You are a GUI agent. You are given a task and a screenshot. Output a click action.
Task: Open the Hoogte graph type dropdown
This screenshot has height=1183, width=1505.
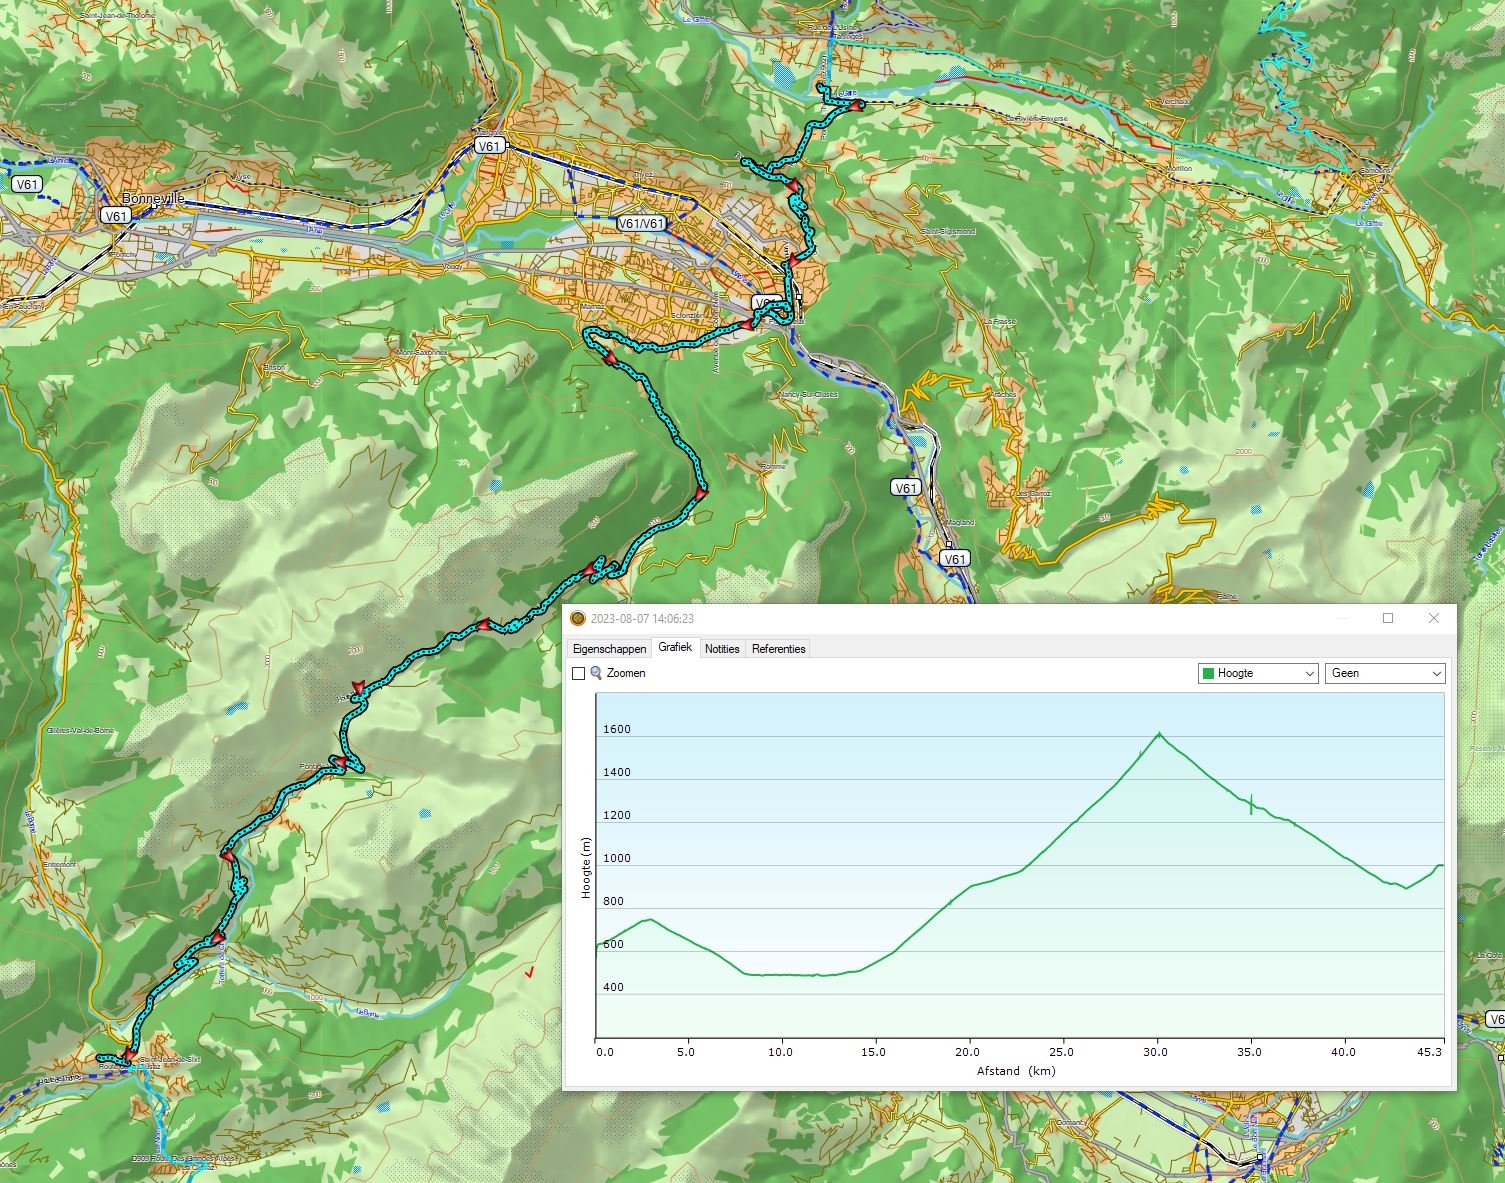(1258, 674)
